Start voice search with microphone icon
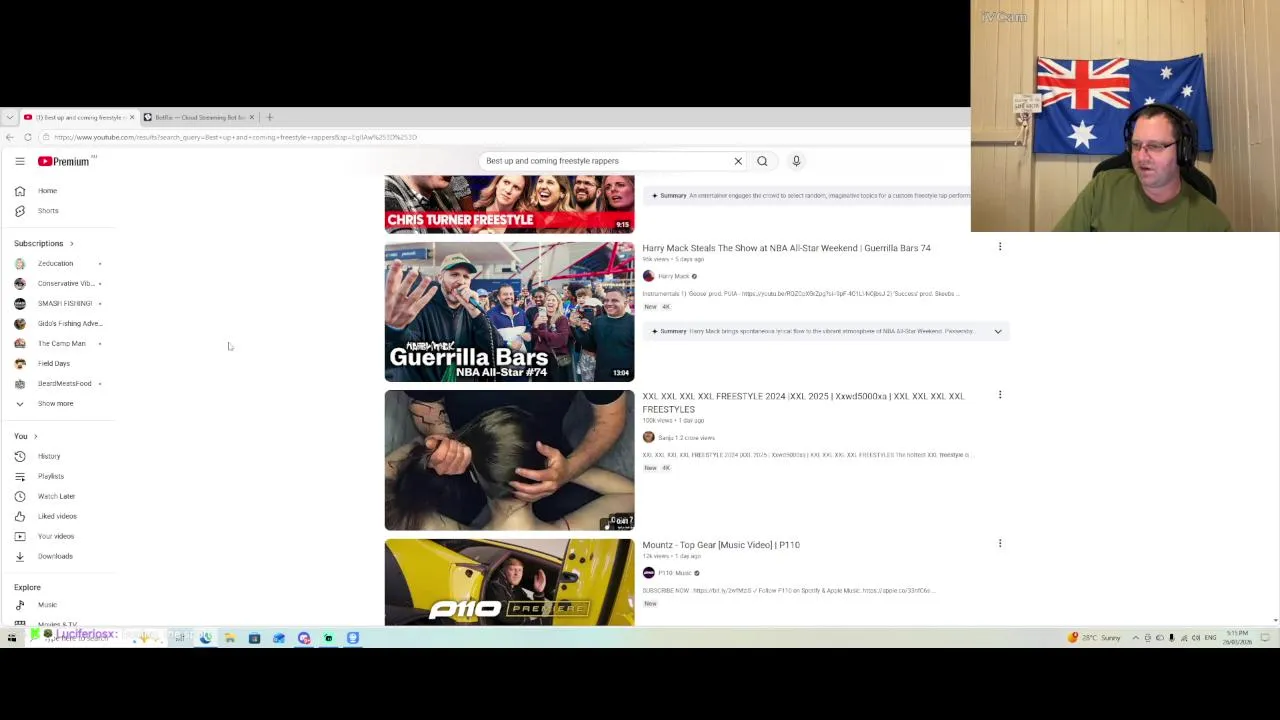The height and width of the screenshot is (720, 1280). tap(796, 161)
